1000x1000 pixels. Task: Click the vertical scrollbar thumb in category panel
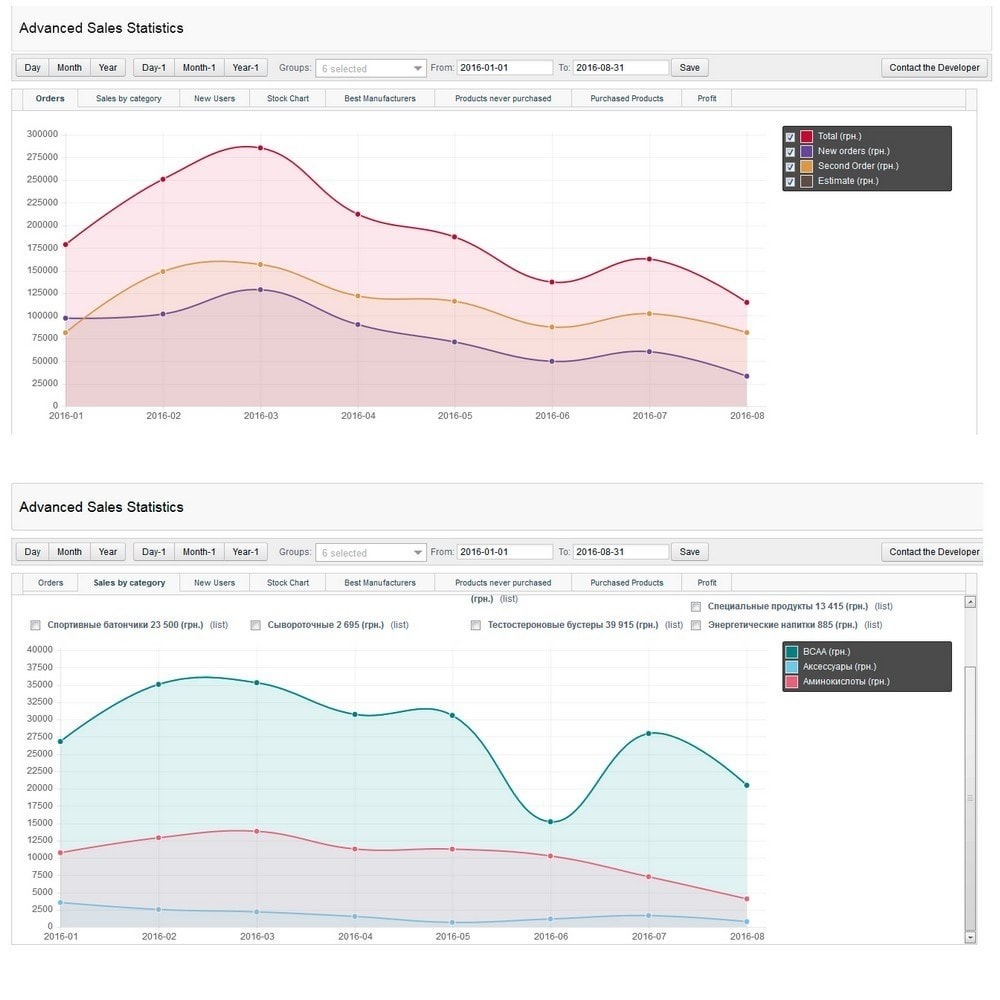[x=970, y=798]
